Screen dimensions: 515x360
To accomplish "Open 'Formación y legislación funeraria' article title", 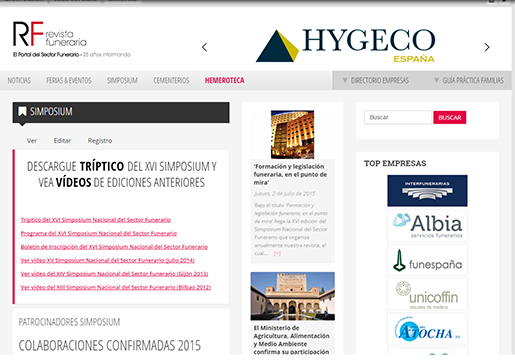I will coord(290,174).
